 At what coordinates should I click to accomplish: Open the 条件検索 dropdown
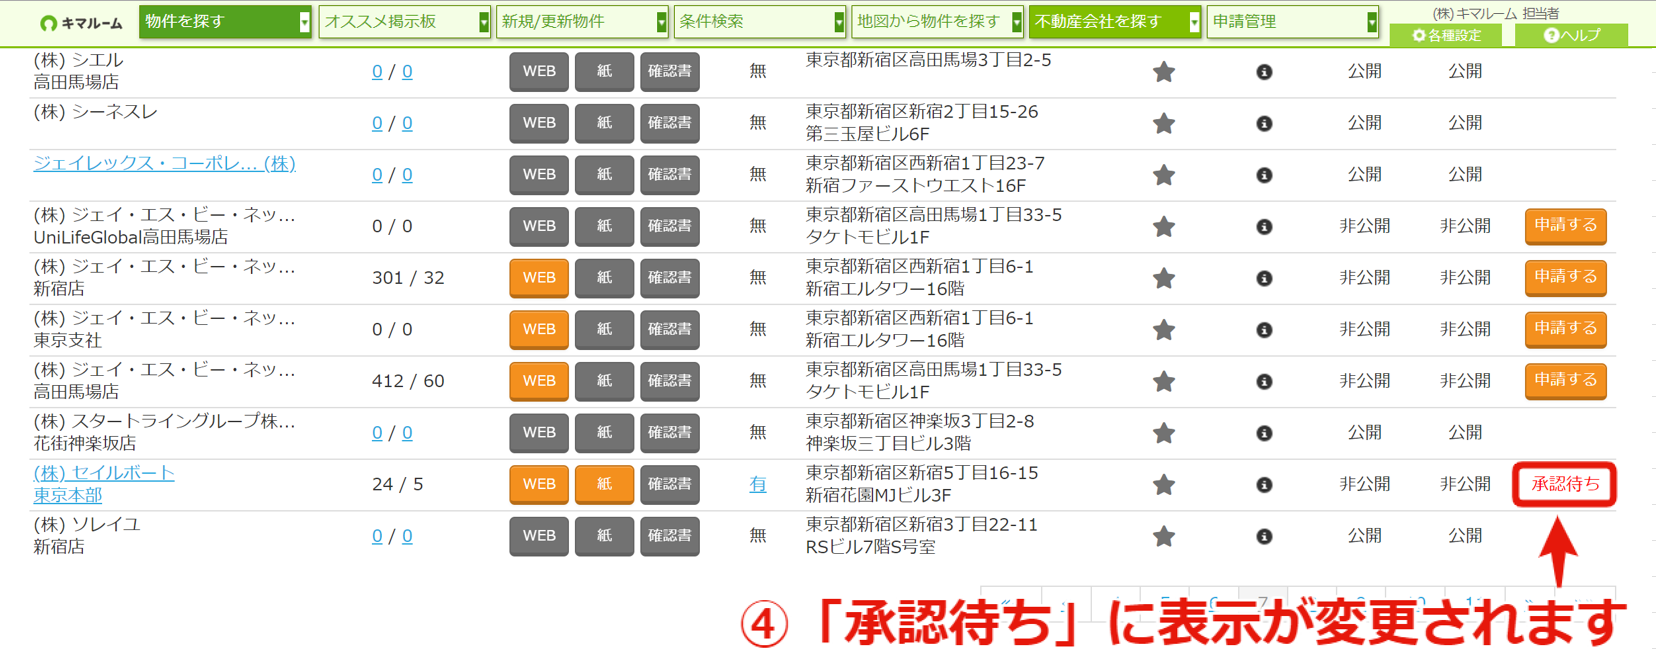pyautogui.click(x=760, y=22)
